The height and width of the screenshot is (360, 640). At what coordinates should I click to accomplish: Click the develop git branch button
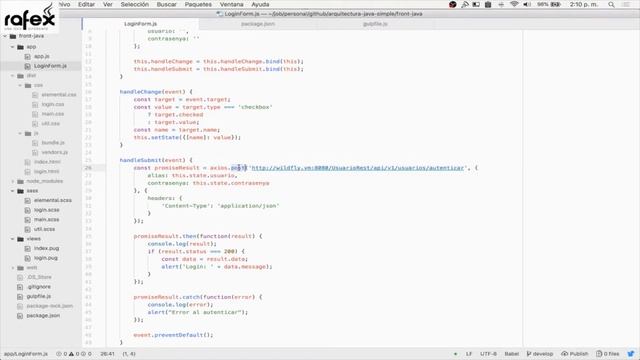pos(540,354)
